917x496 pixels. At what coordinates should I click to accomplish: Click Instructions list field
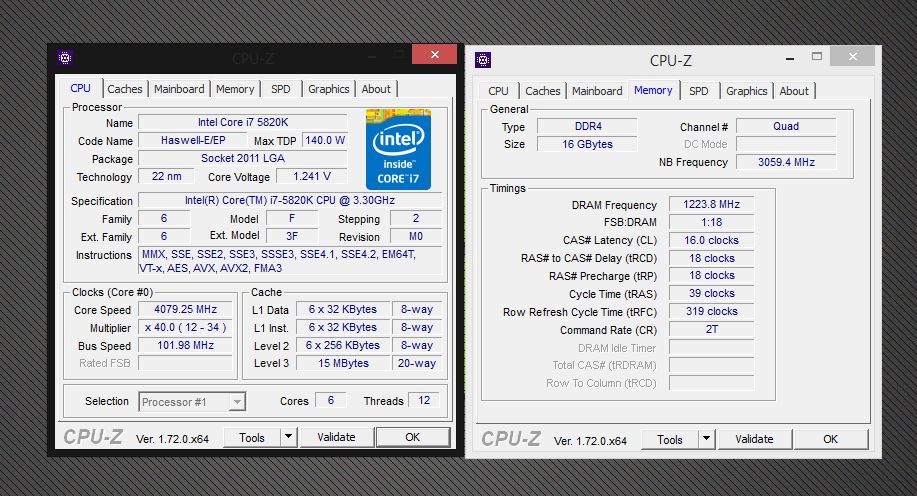pos(290,261)
